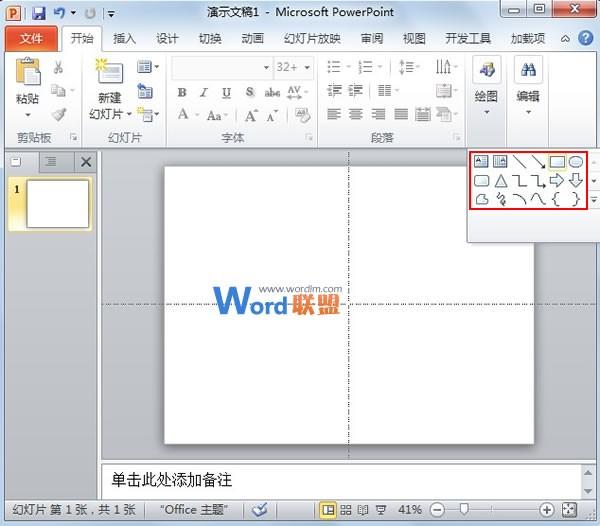The height and width of the screenshot is (526, 600).
Task: Click Increase List Level indent icon
Action: 355,91
